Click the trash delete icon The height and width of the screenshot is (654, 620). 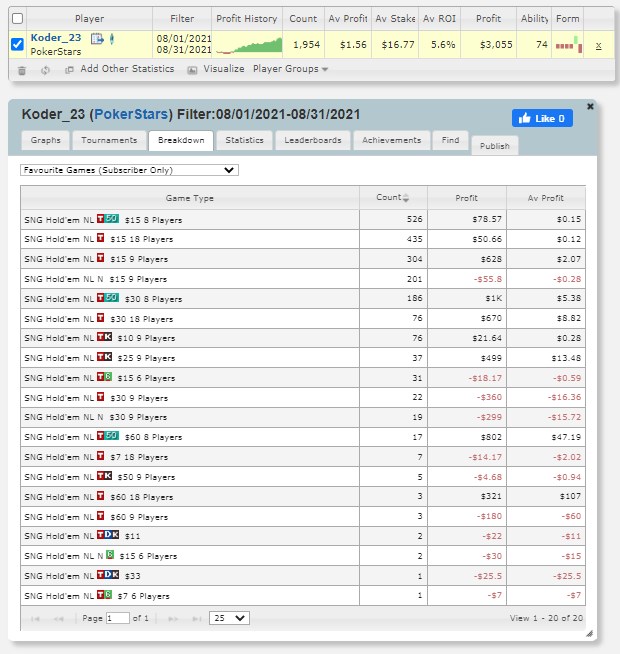pos(22,70)
